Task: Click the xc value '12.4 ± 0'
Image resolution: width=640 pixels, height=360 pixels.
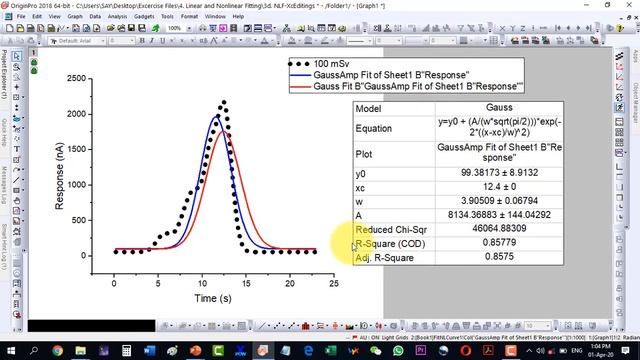Action: 499,187
